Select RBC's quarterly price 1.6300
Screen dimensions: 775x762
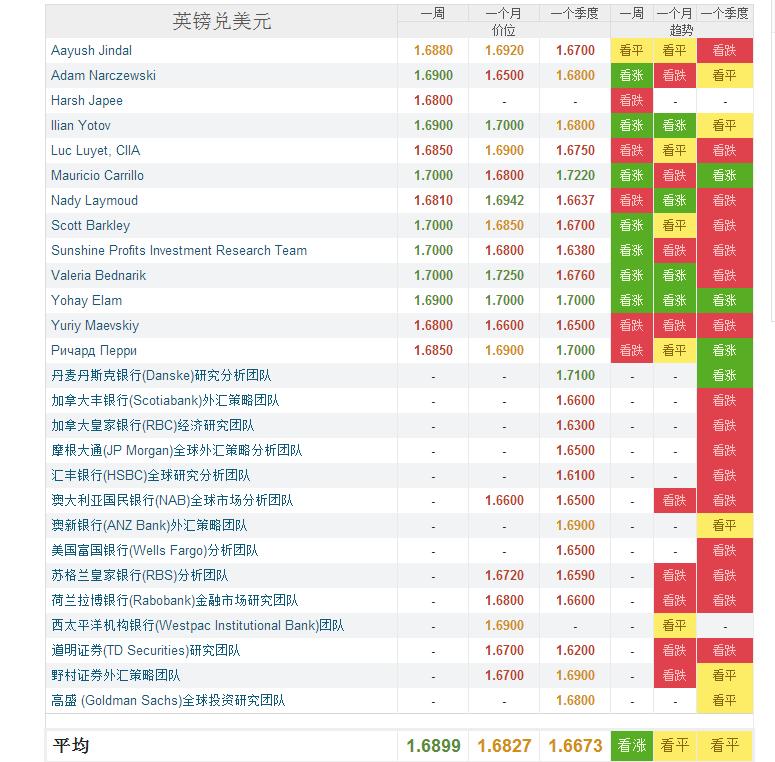575,425
